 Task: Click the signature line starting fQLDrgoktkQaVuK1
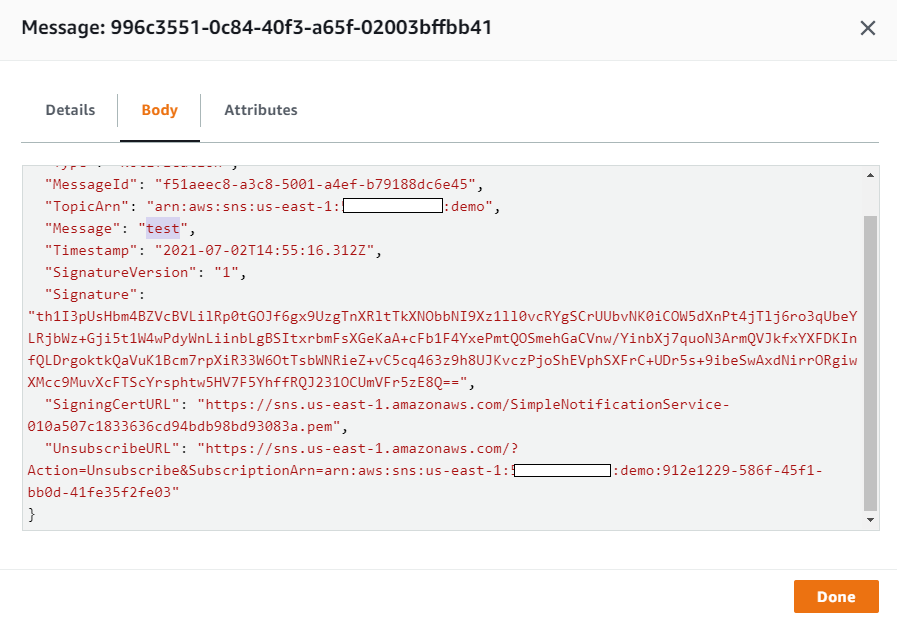coord(442,360)
